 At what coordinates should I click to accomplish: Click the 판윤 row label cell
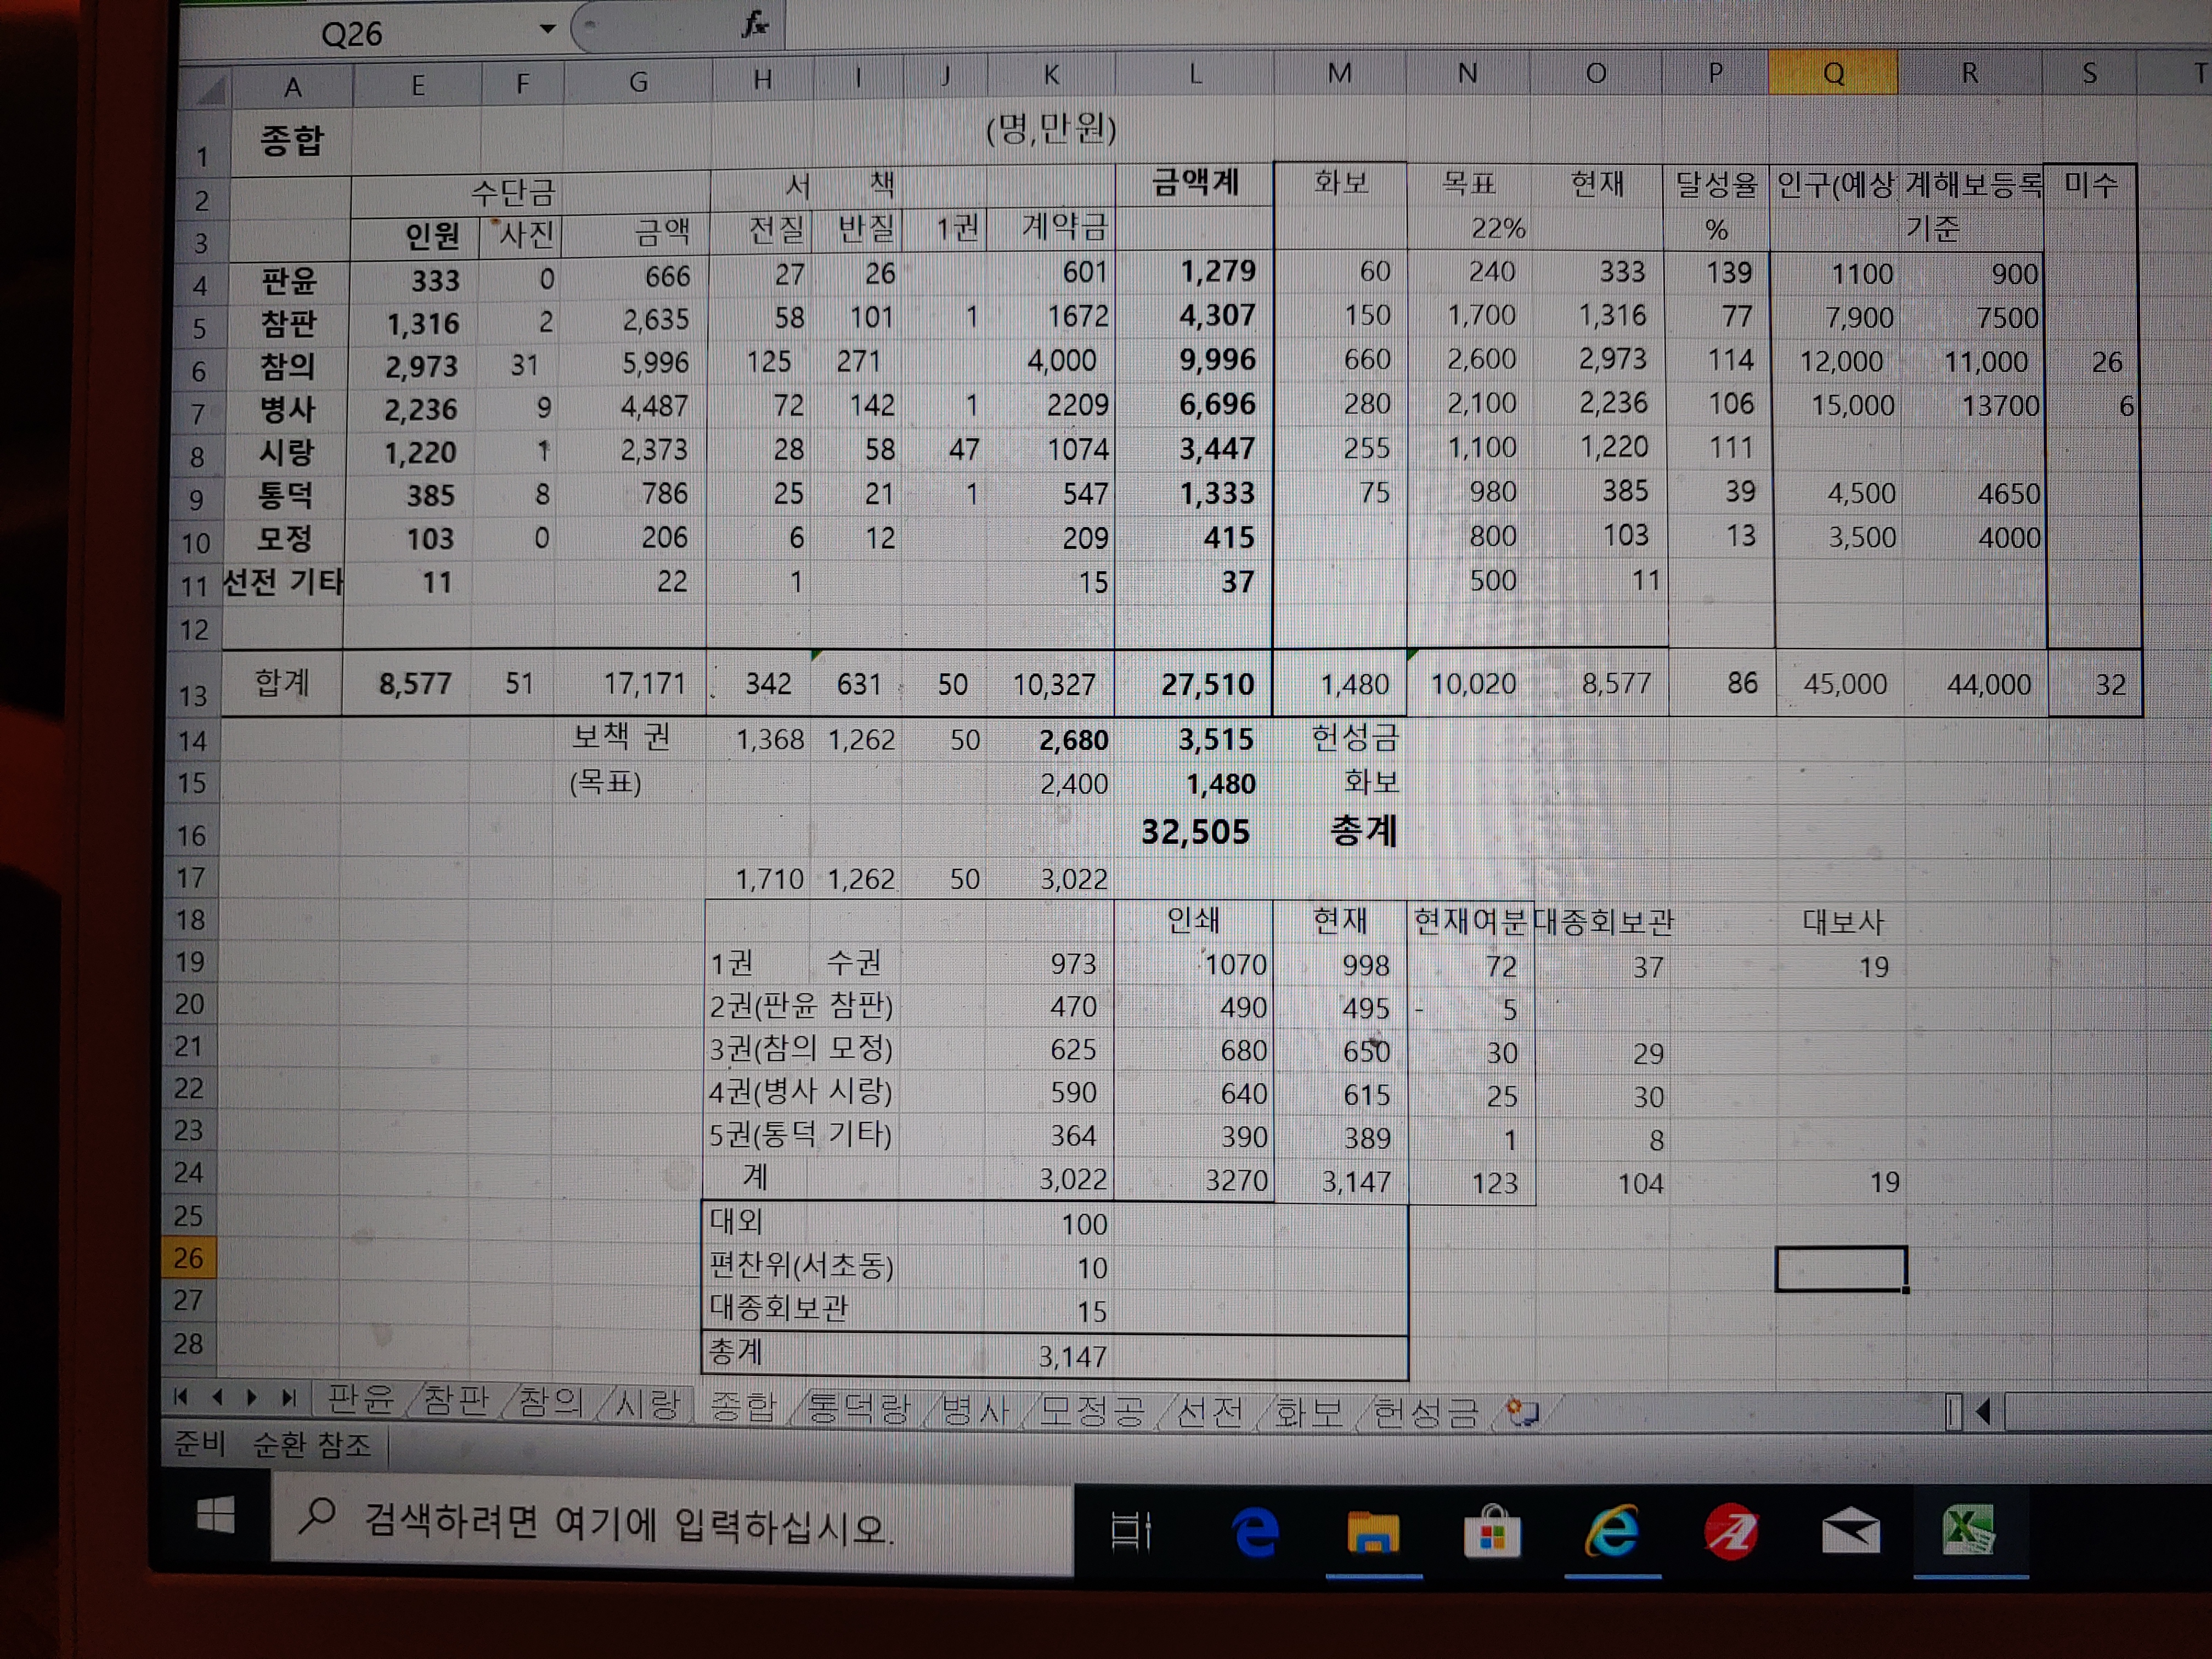pos(290,280)
